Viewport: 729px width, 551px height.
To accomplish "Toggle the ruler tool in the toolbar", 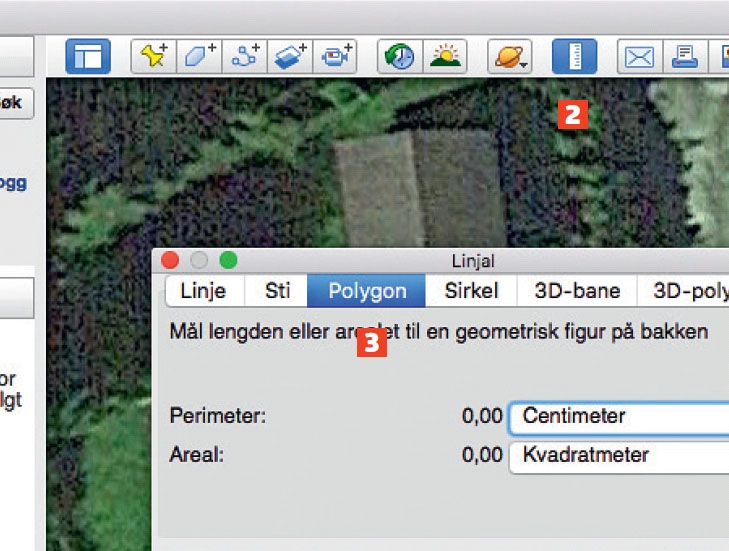I will pos(575,57).
